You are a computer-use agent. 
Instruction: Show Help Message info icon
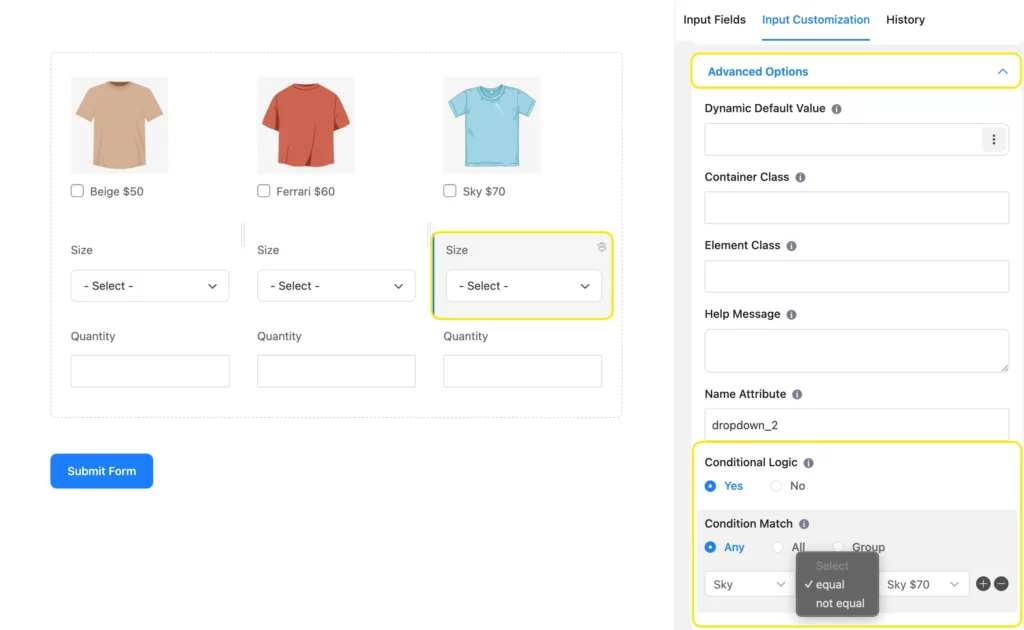(792, 315)
